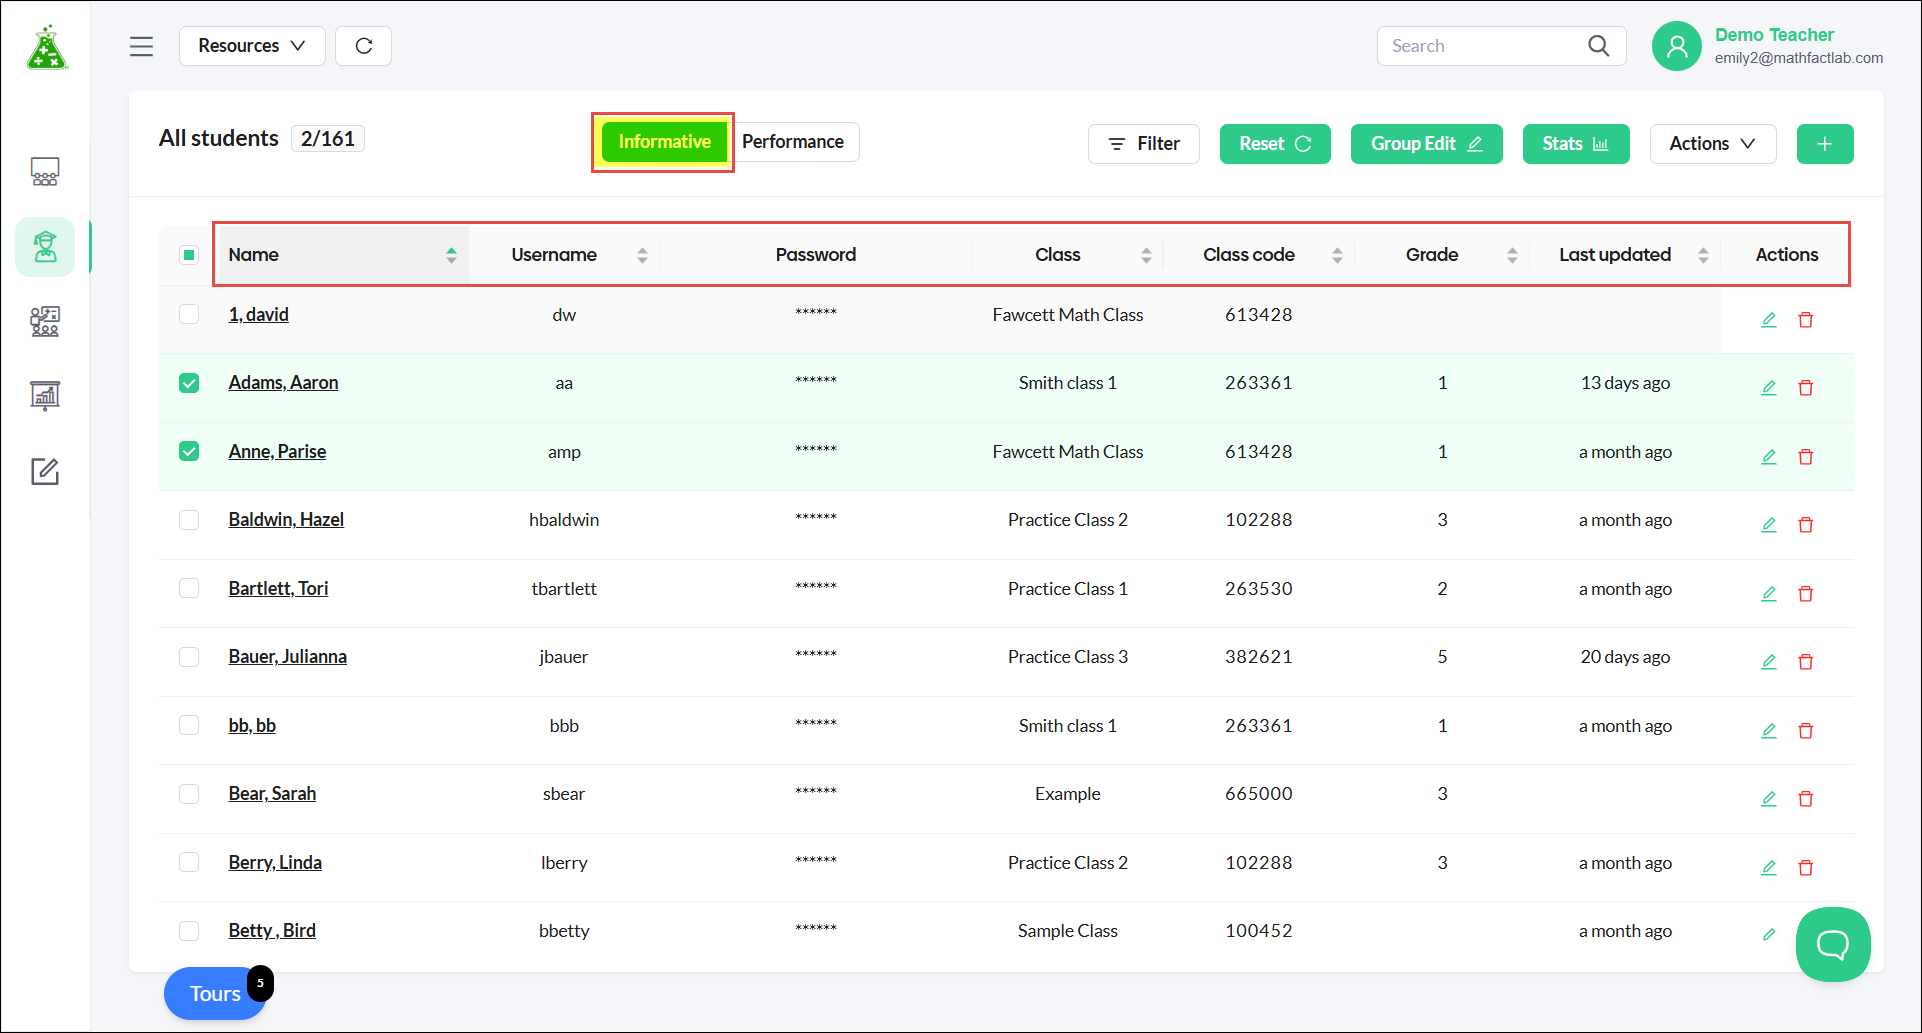Click edit pencil for Adams, Aaron
1922x1033 pixels.
tap(1768, 387)
